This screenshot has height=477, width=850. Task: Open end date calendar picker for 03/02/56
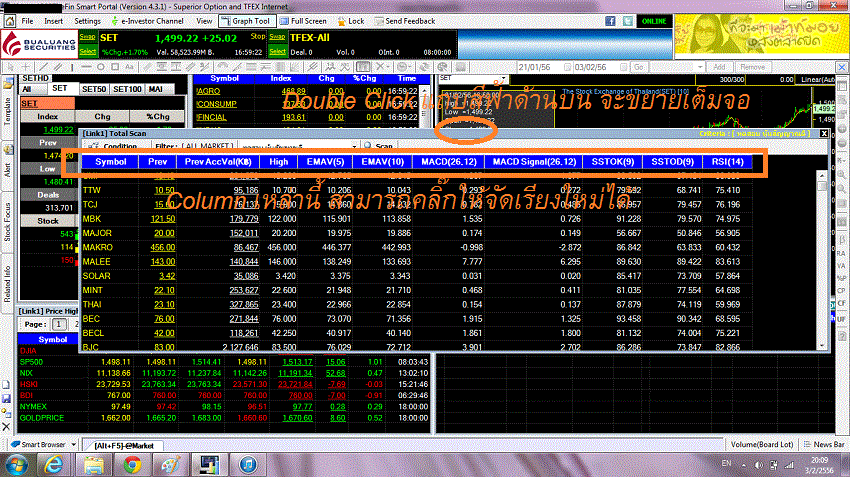click(623, 67)
